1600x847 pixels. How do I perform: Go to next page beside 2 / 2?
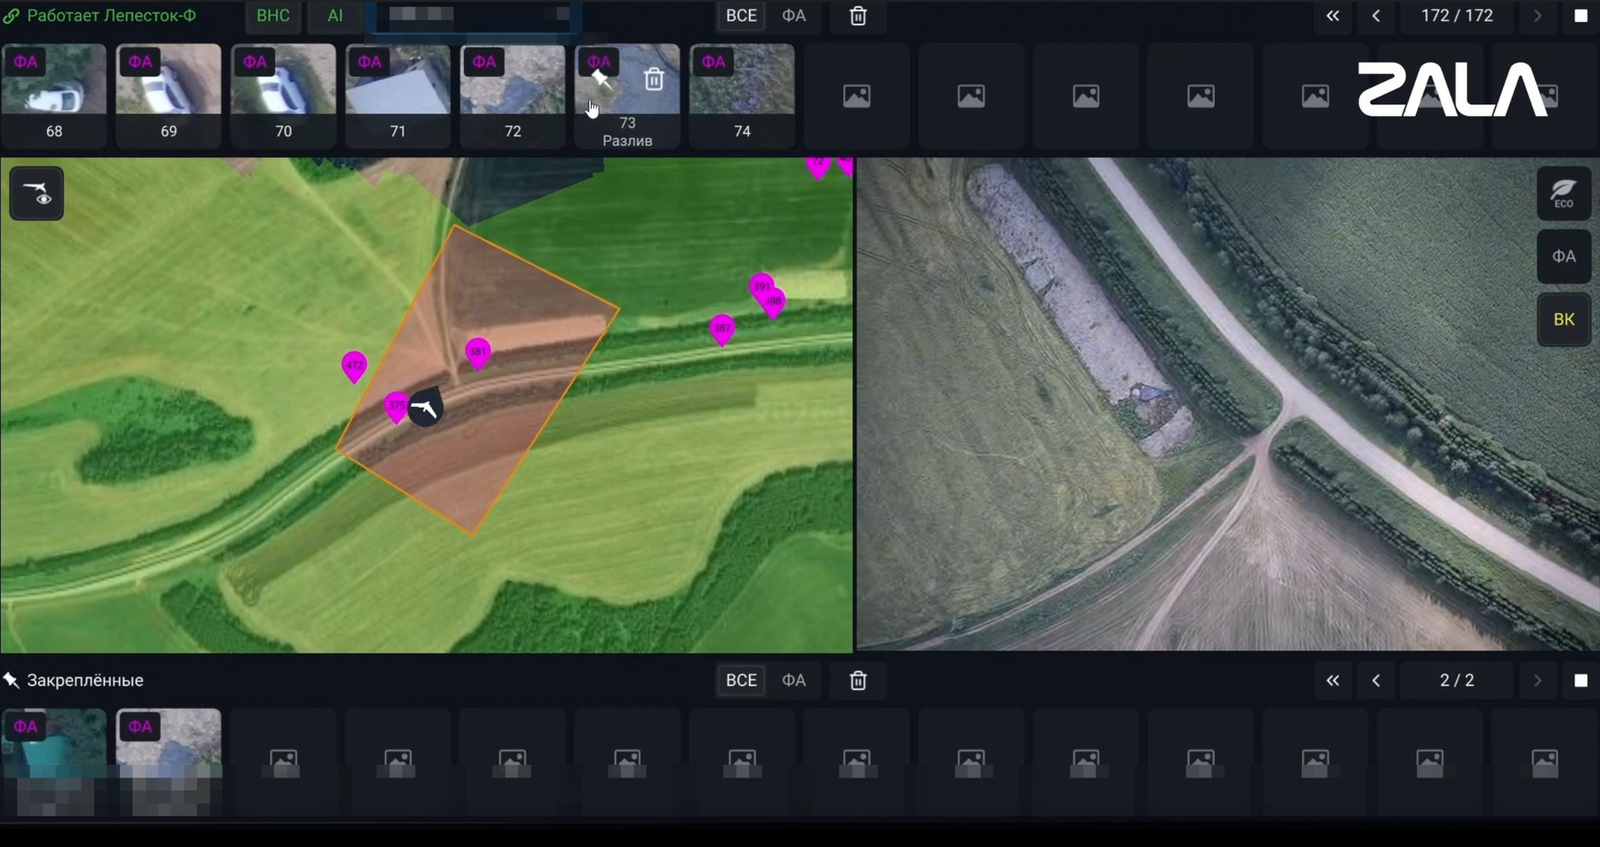(x=1537, y=680)
